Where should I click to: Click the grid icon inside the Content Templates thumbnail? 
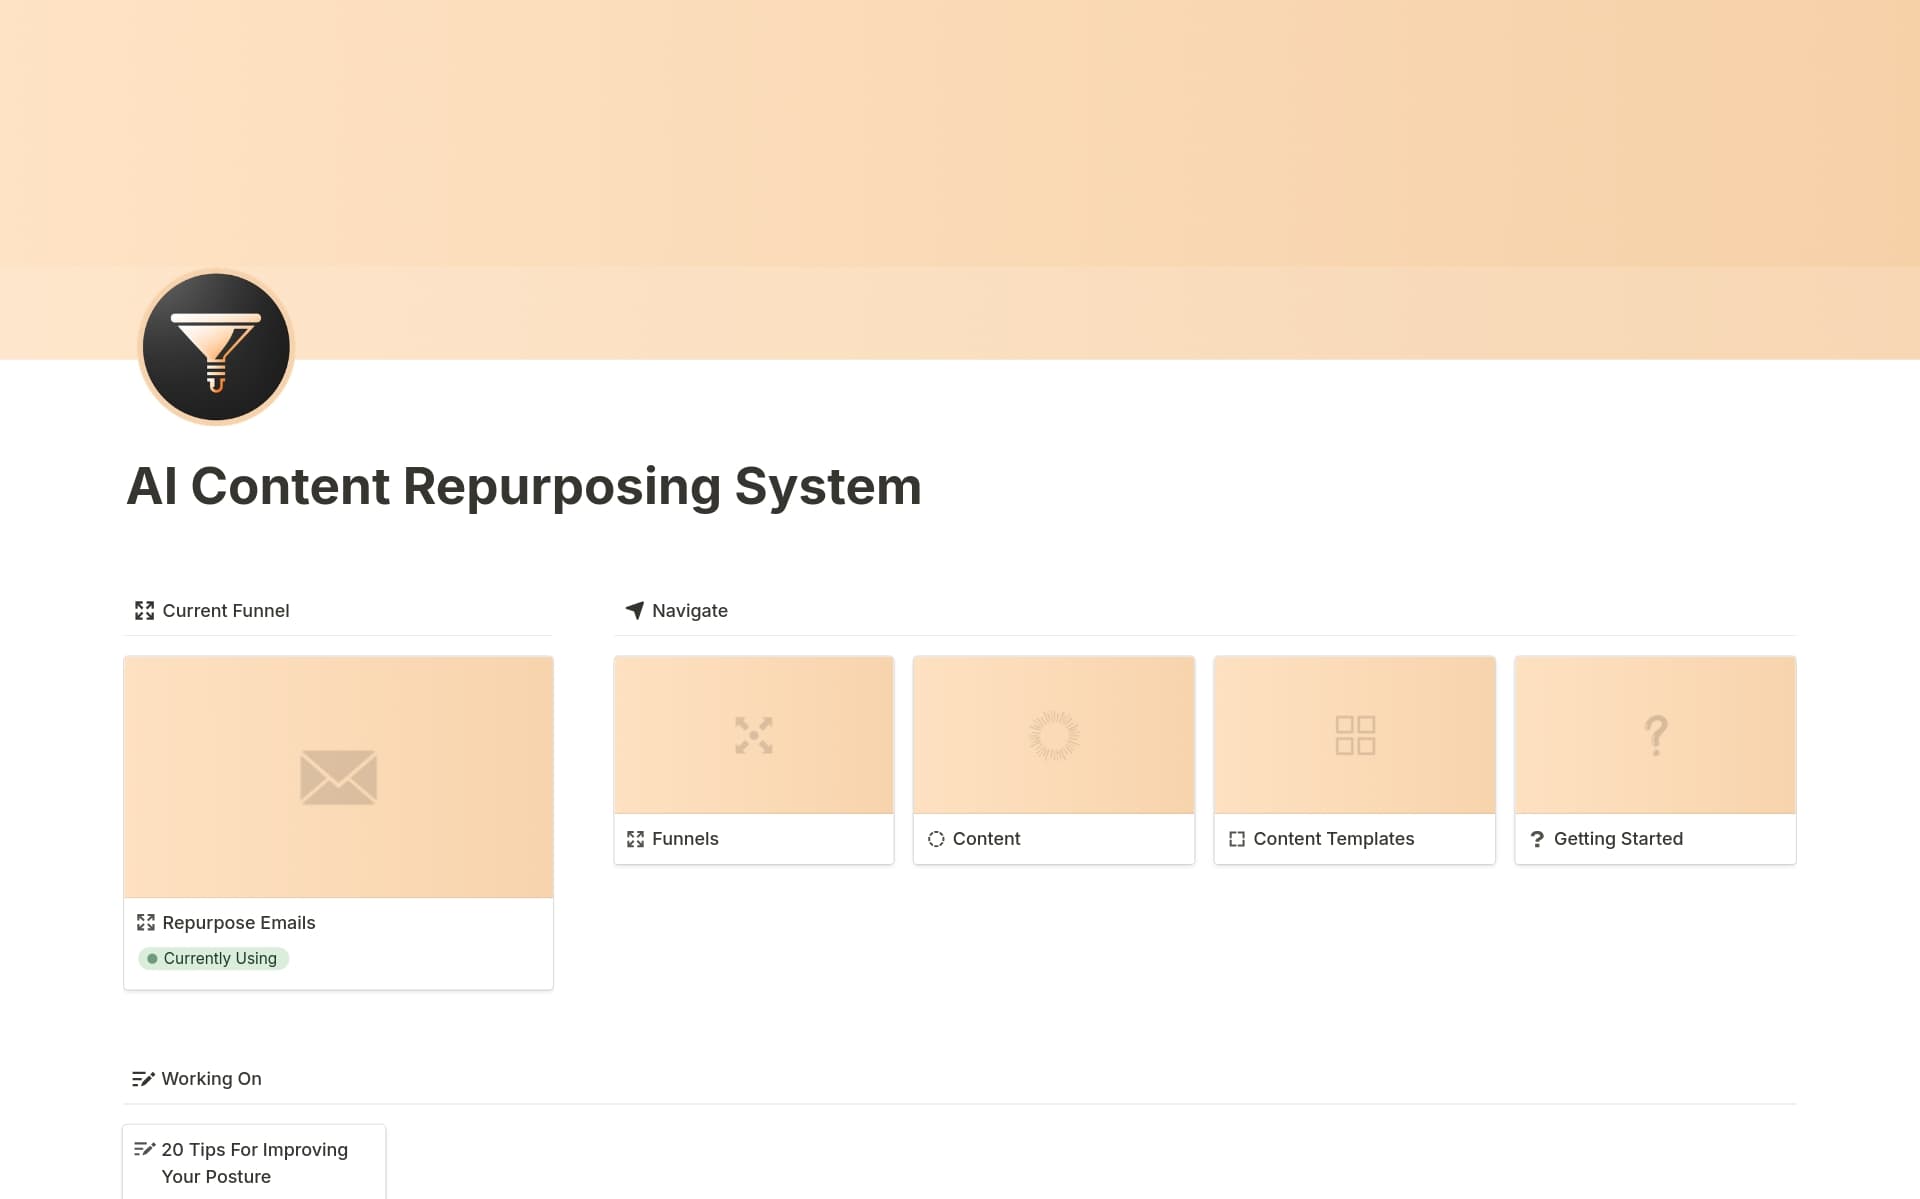[x=1354, y=735]
